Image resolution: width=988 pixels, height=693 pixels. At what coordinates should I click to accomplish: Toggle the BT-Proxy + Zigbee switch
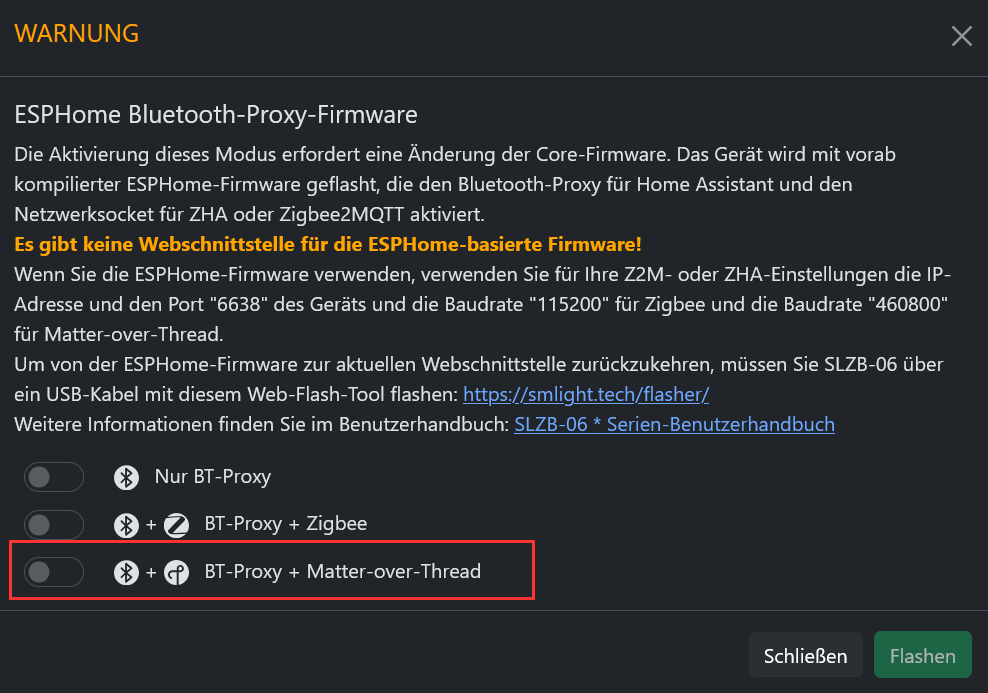click(x=54, y=525)
